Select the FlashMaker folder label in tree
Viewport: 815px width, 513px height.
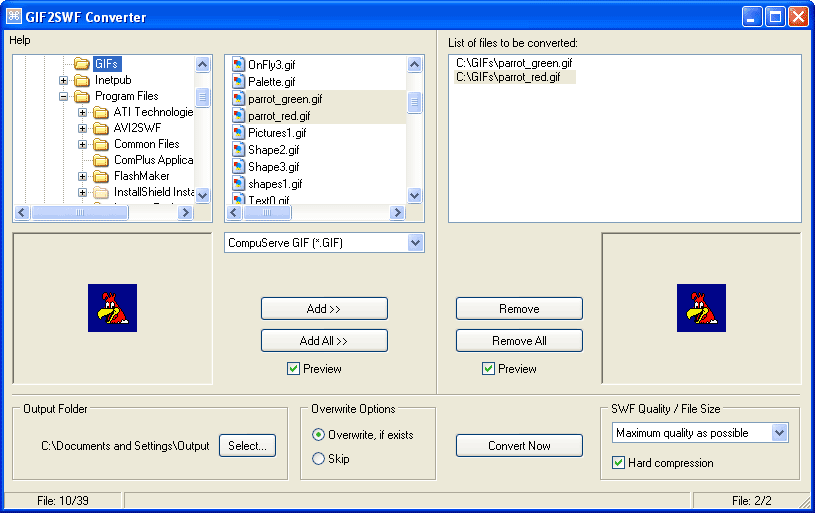141,176
